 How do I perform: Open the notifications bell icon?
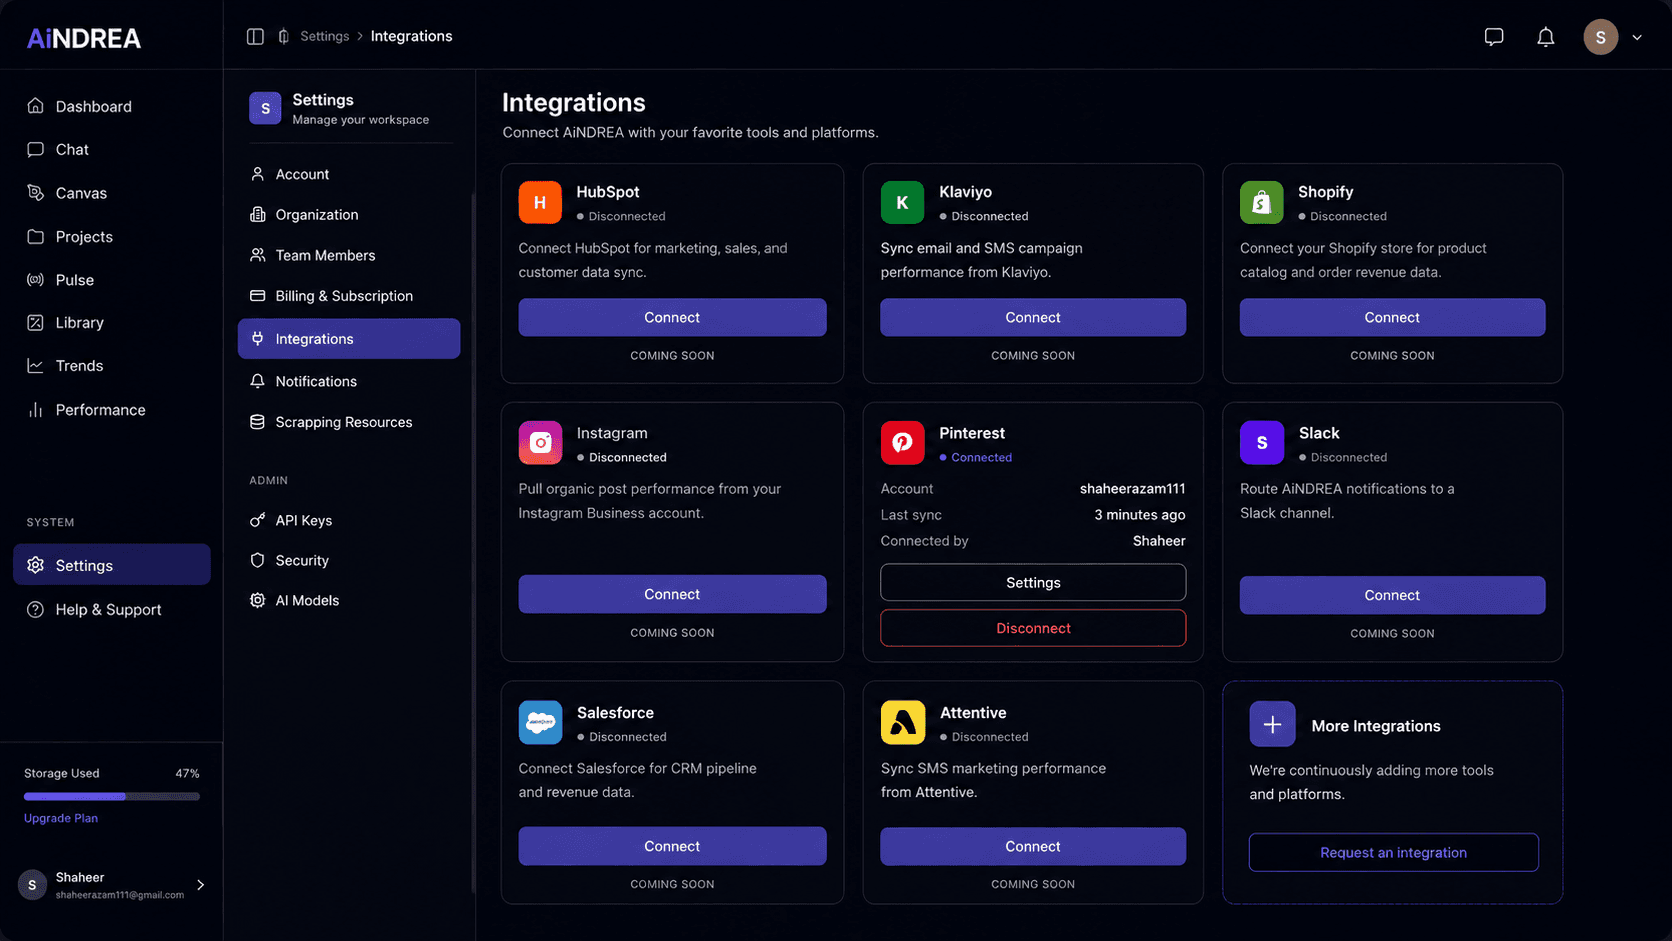(x=1546, y=37)
